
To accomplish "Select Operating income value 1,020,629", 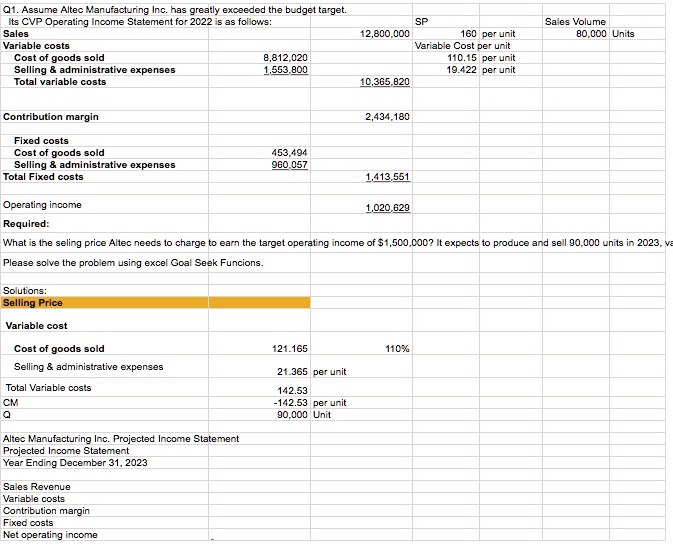I will click(361, 206).
